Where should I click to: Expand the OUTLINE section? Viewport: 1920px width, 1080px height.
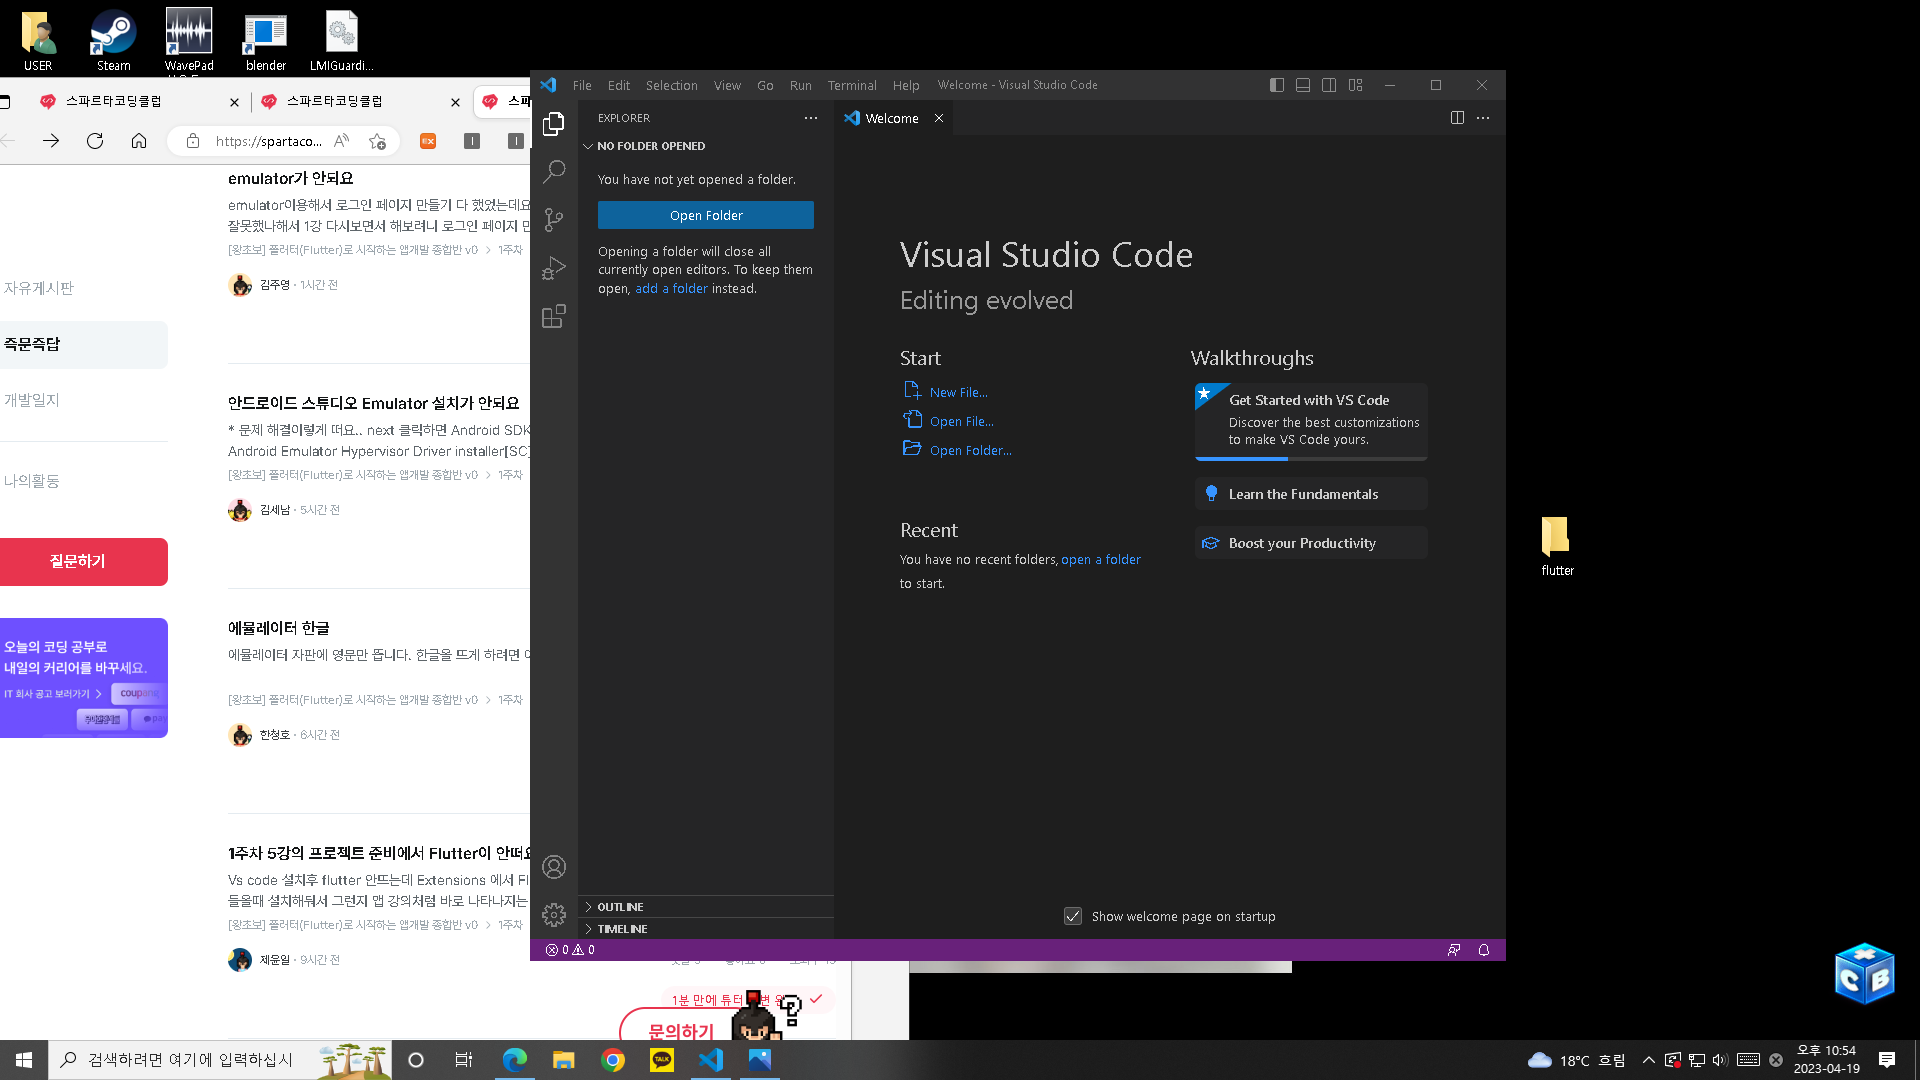pos(706,907)
